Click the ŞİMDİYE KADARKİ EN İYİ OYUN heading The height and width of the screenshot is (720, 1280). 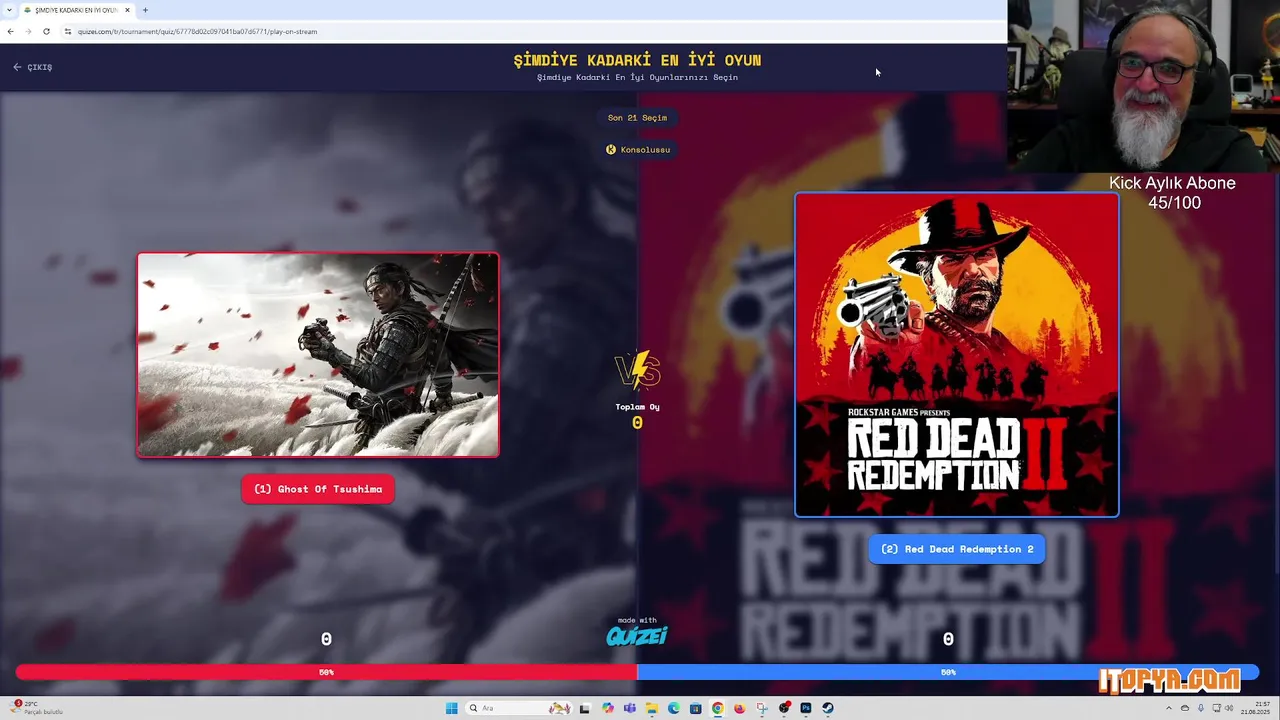(x=637, y=60)
